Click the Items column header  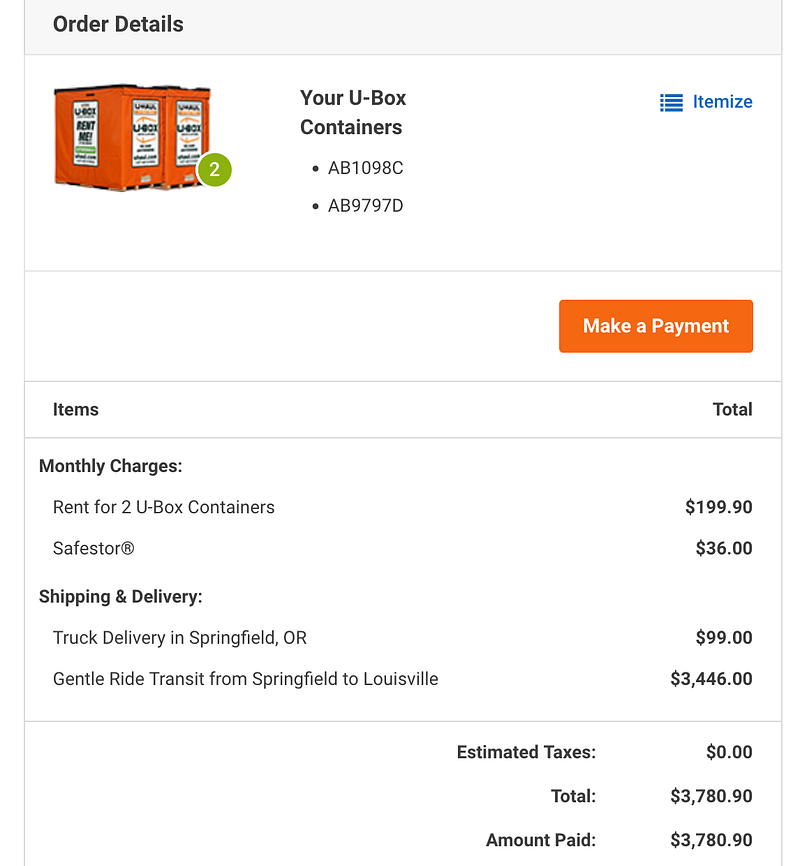pyautogui.click(x=76, y=409)
